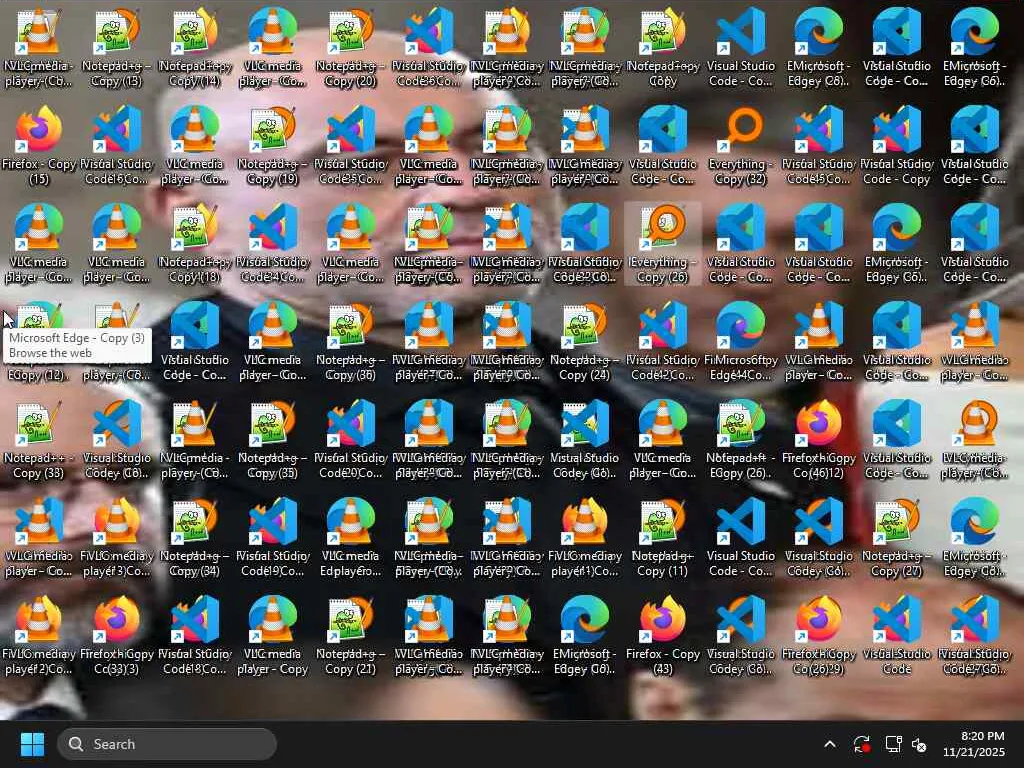
Task: Select the Notepad++ Copy (11) icon
Action: pyautogui.click(x=663, y=537)
